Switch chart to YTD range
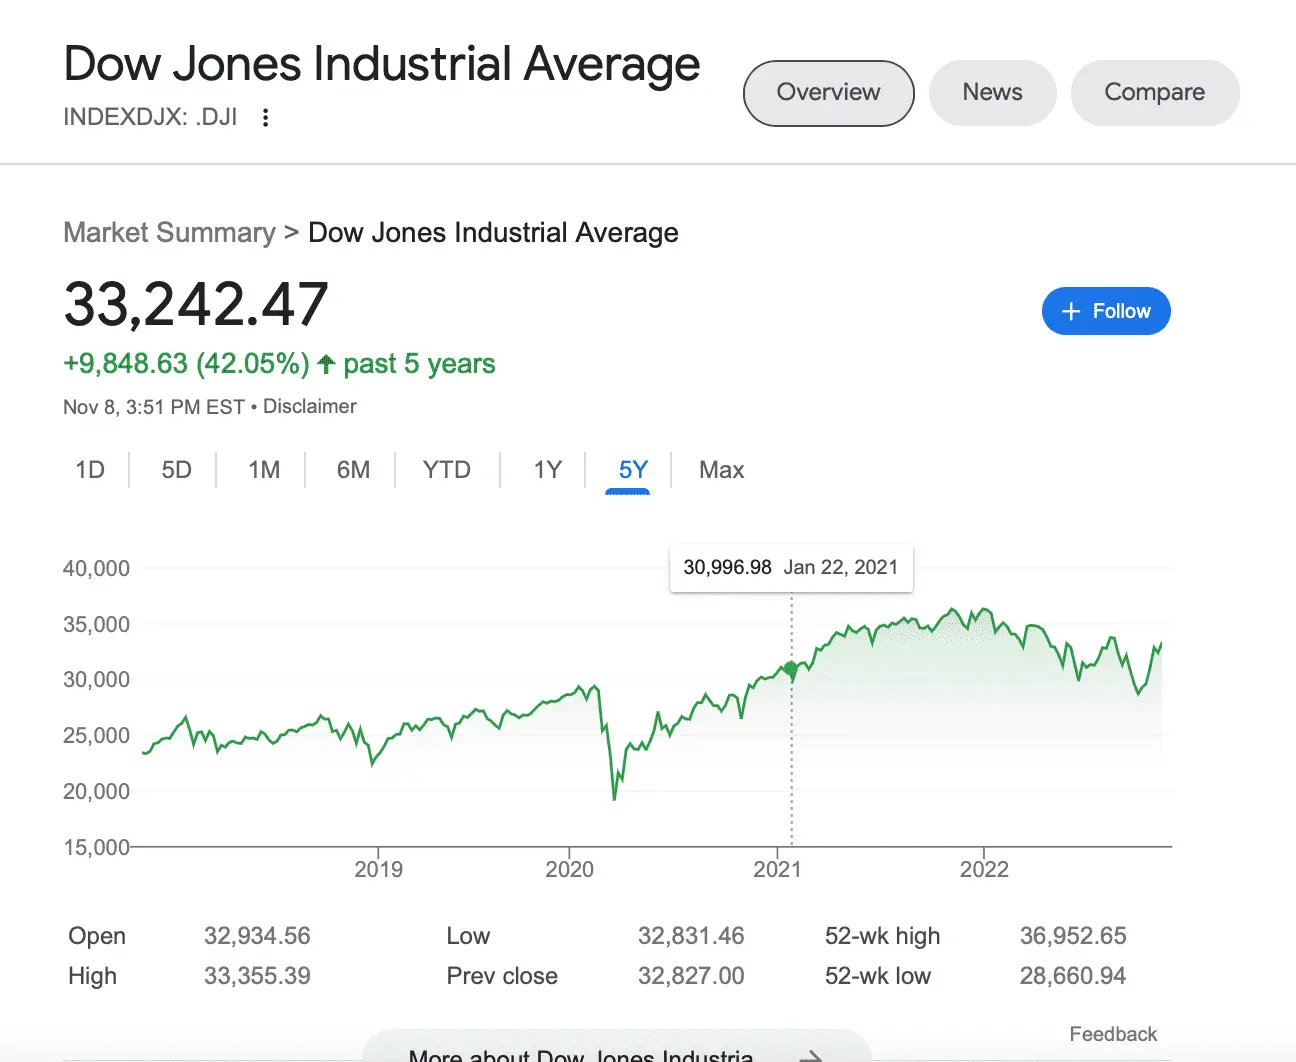1296x1062 pixels. [x=446, y=470]
